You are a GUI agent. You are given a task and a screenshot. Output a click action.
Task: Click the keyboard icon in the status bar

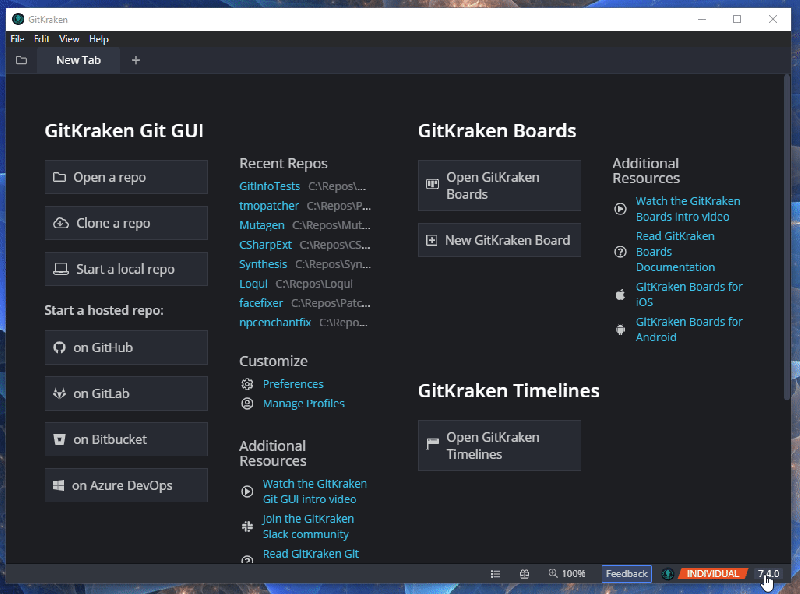[x=524, y=574]
